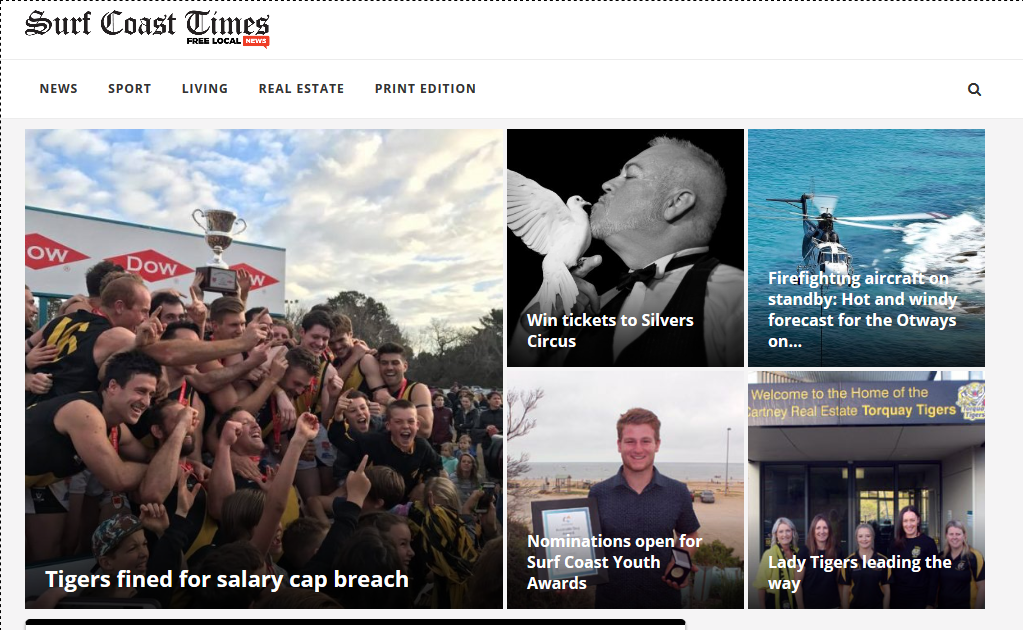Image resolution: width=1023 pixels, height=630 pixels.
Task: Click the search magnifier icon
Action: 973,89
